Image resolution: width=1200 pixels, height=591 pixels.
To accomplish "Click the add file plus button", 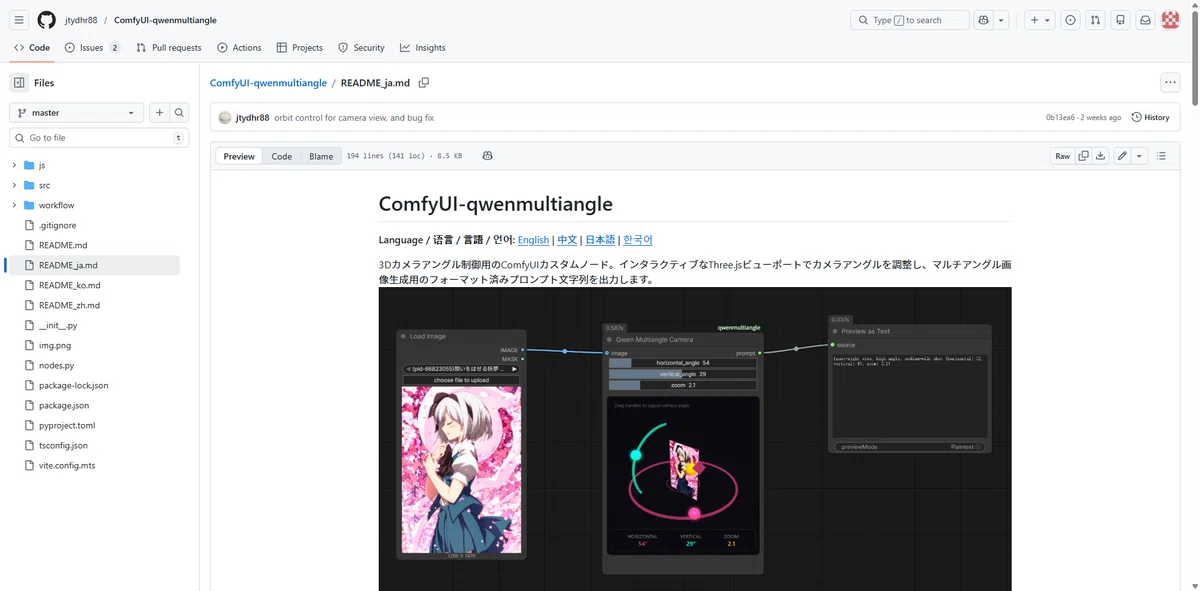I will click(x=159, y=113).
